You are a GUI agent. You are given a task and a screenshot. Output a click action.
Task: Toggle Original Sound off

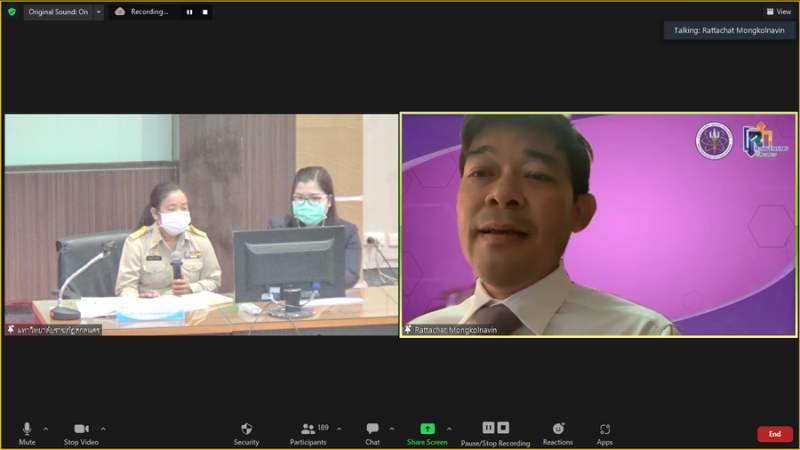click(56, 12)
